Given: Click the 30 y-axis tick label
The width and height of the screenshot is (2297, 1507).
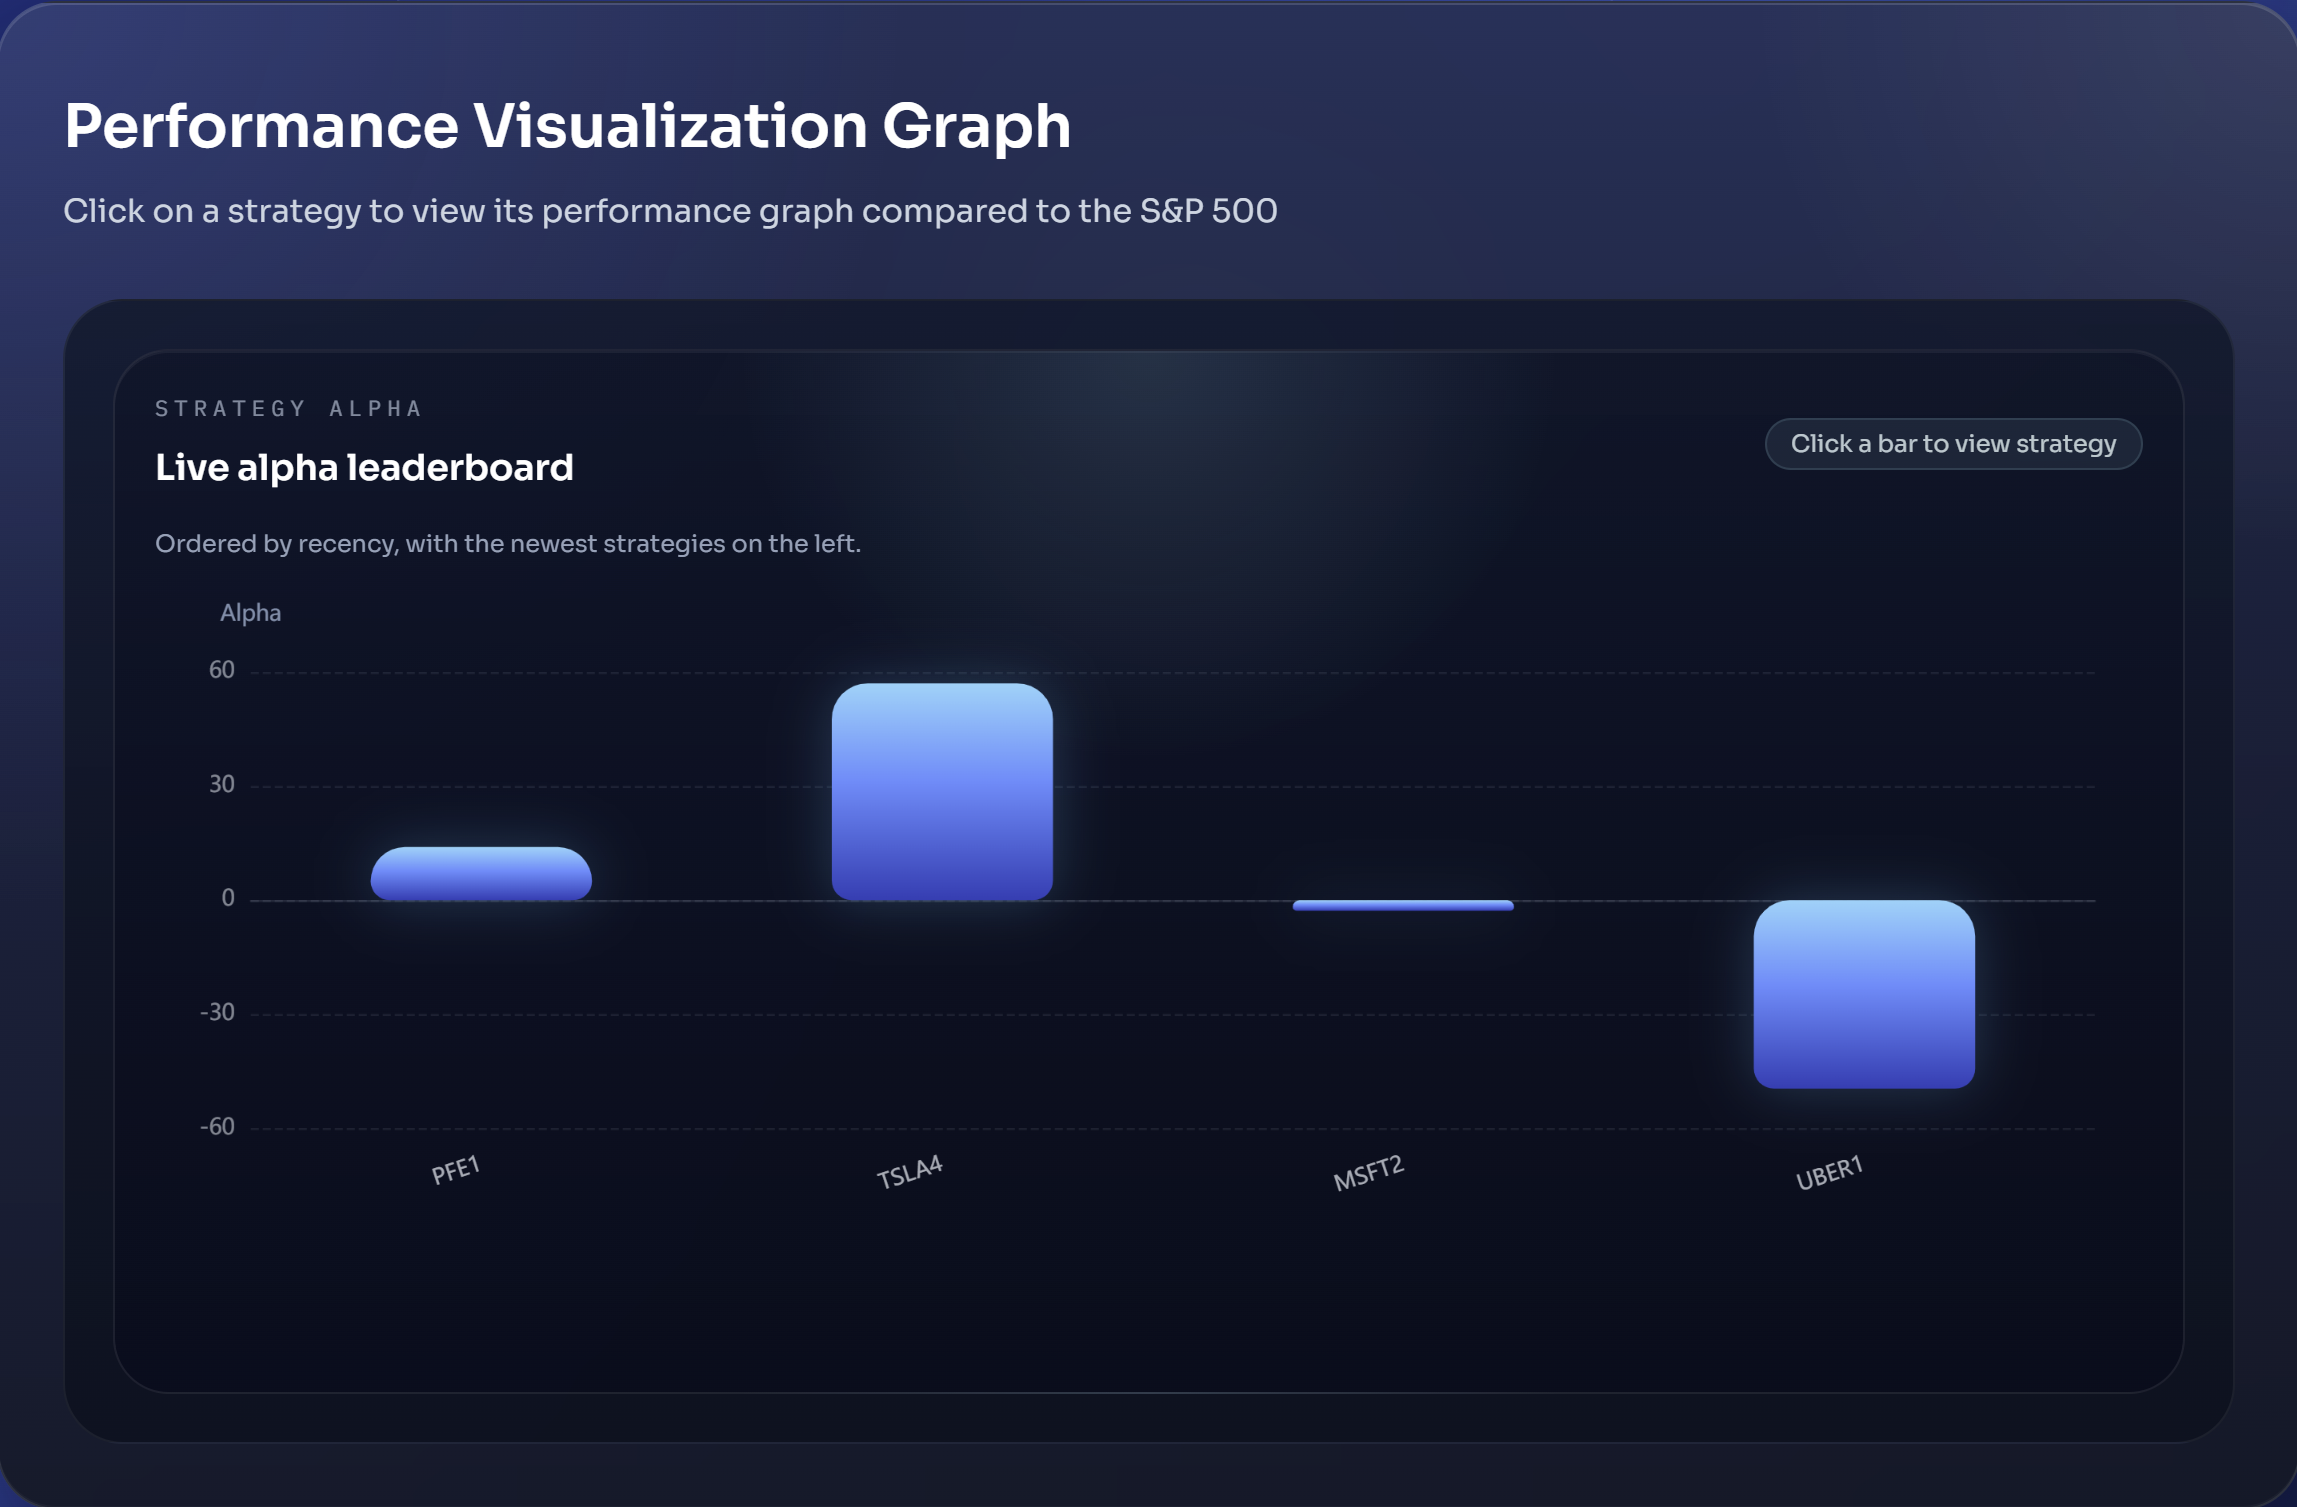Looking at the screenshot, I should (x=222, y=784).
